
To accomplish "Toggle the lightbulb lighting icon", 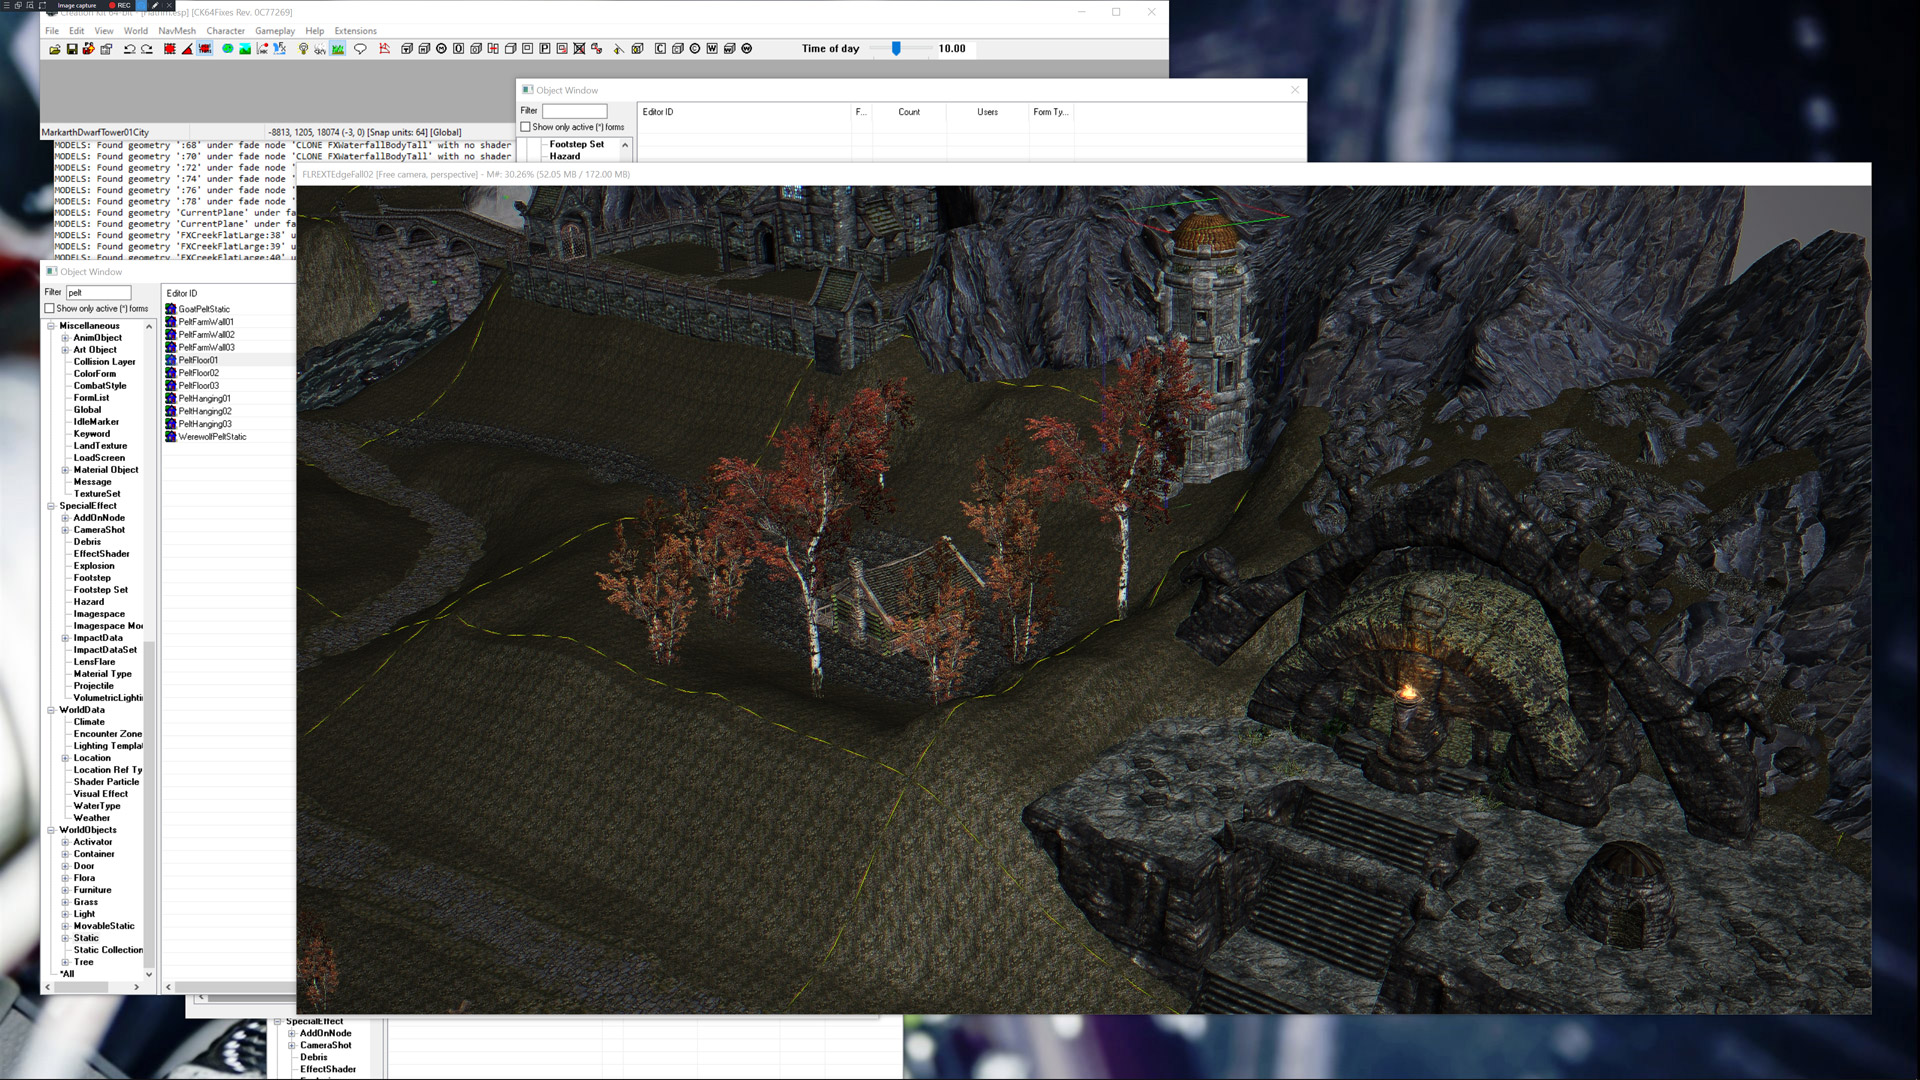I will click(303, 49).
